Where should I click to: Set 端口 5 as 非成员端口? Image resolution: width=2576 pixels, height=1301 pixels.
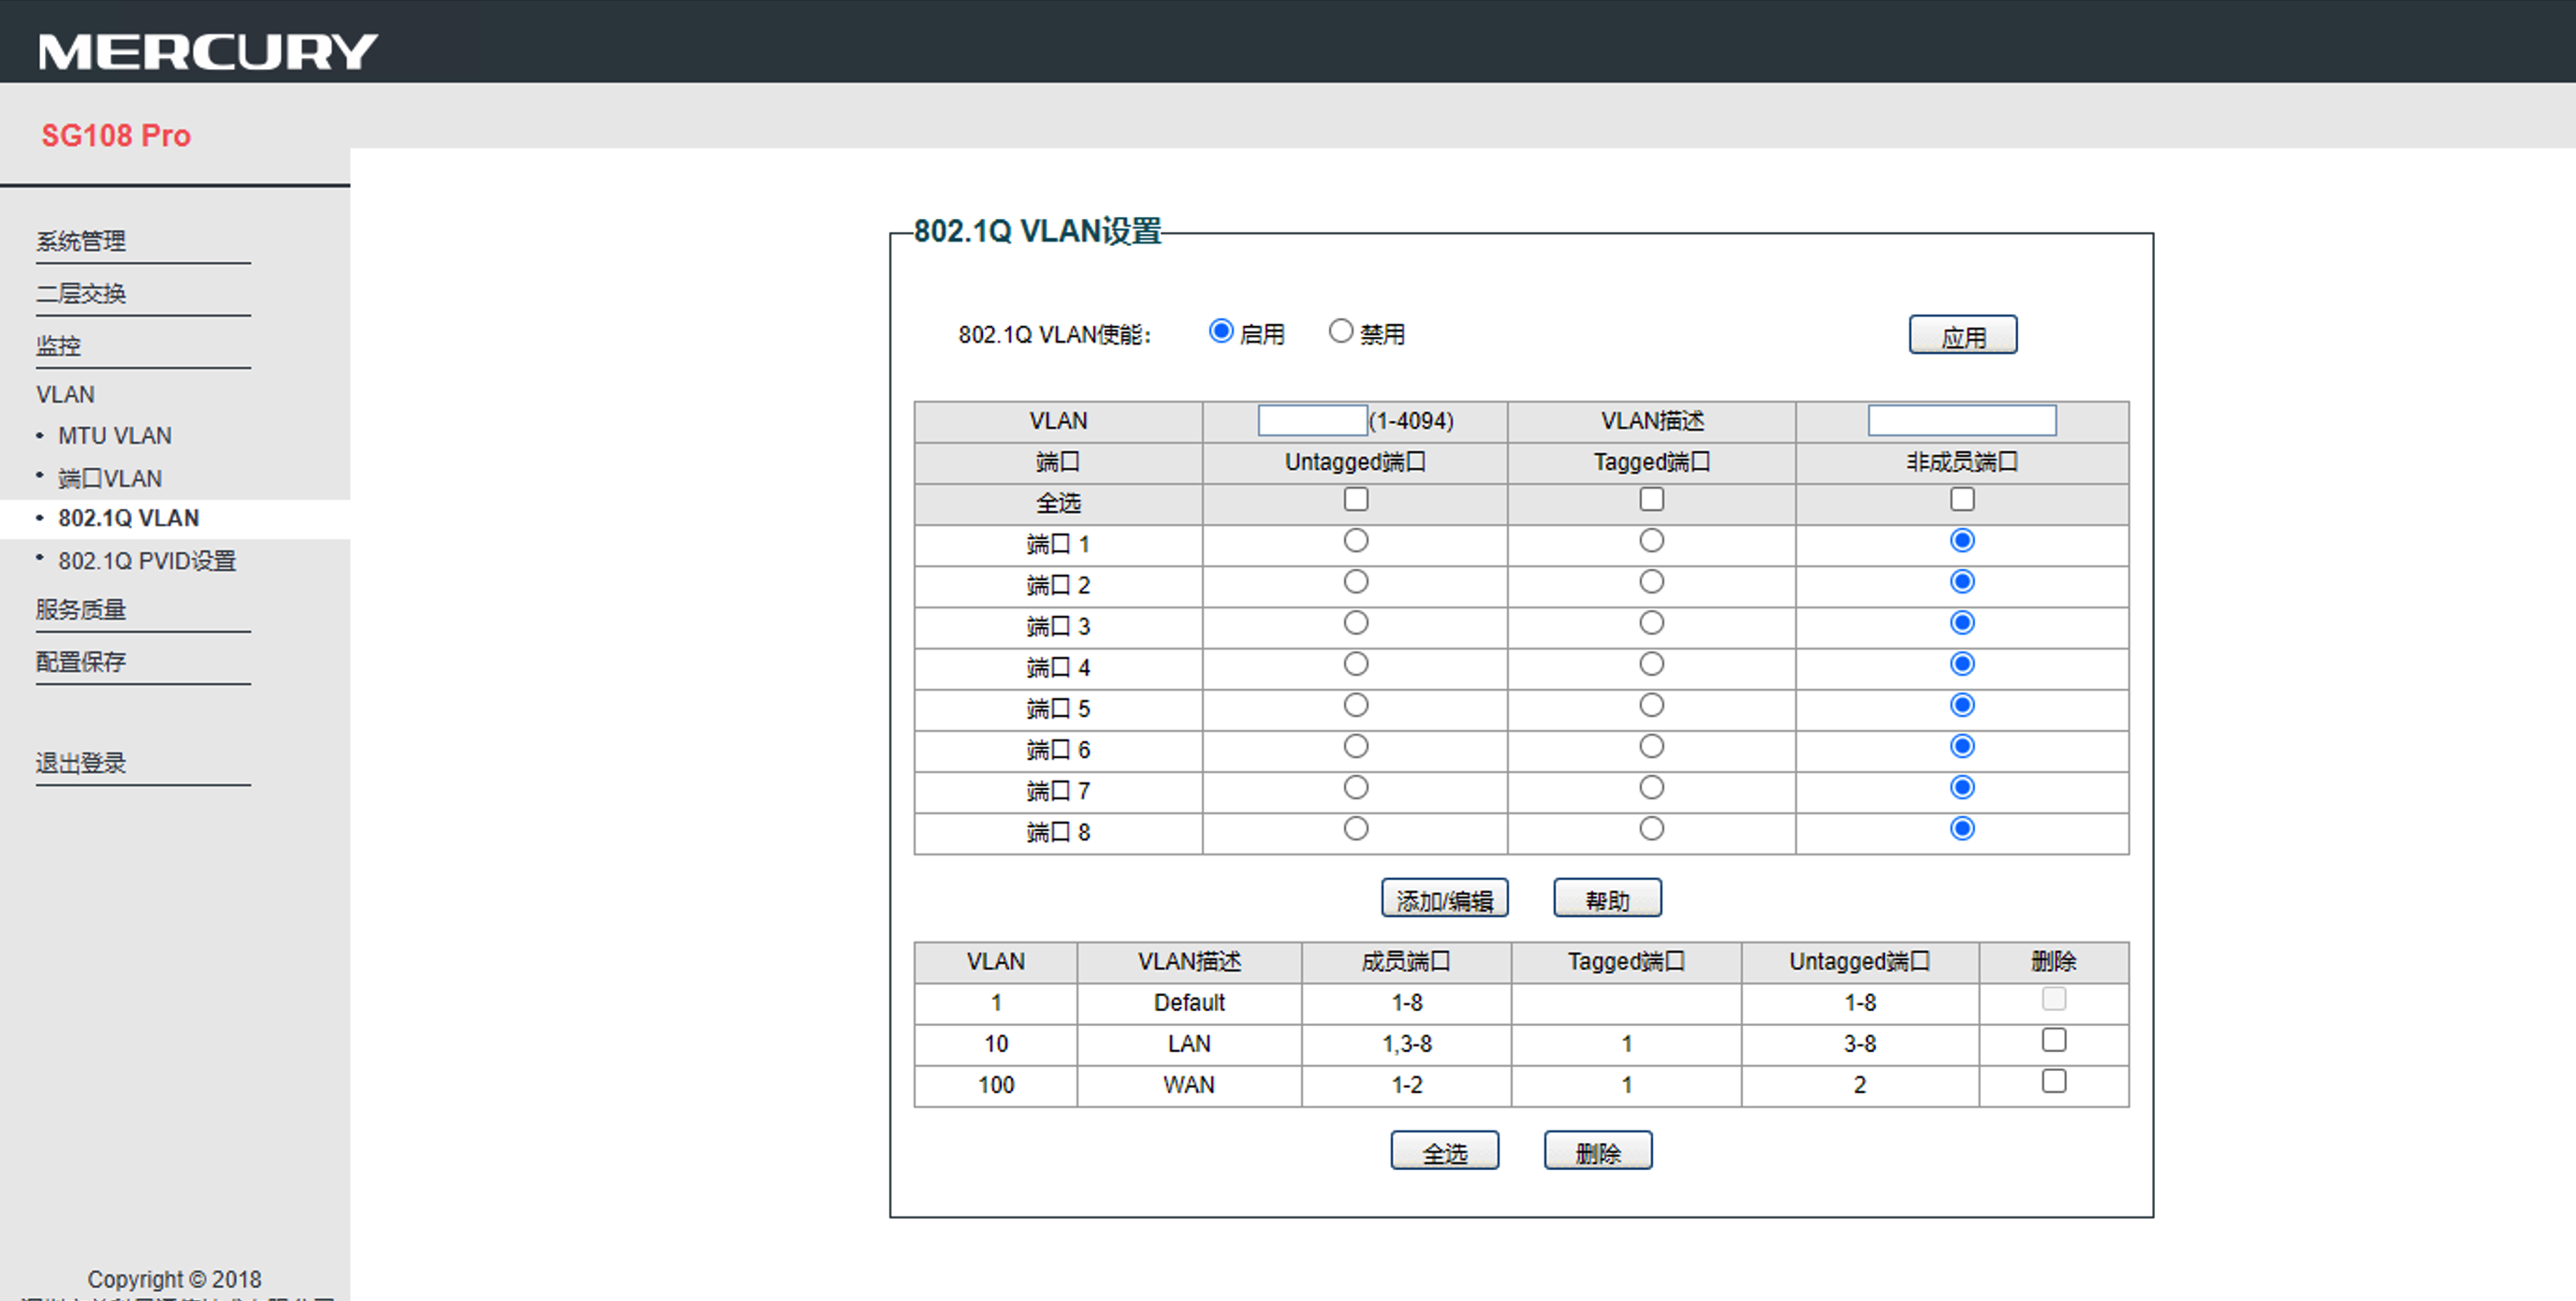pos(1963,706)
